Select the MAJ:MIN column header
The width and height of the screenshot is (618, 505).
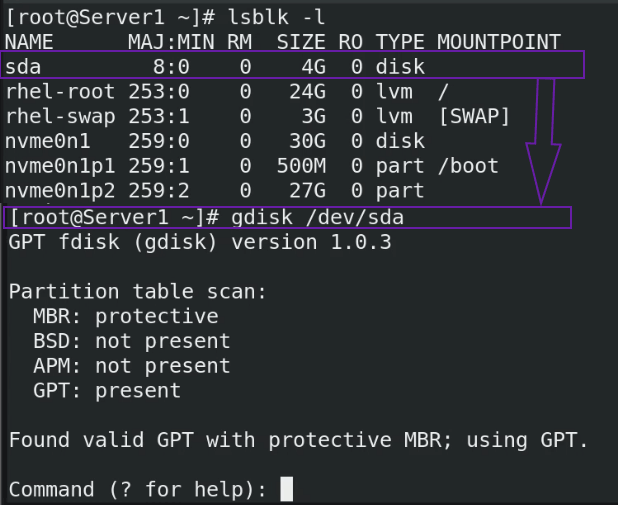click(171, 42)
